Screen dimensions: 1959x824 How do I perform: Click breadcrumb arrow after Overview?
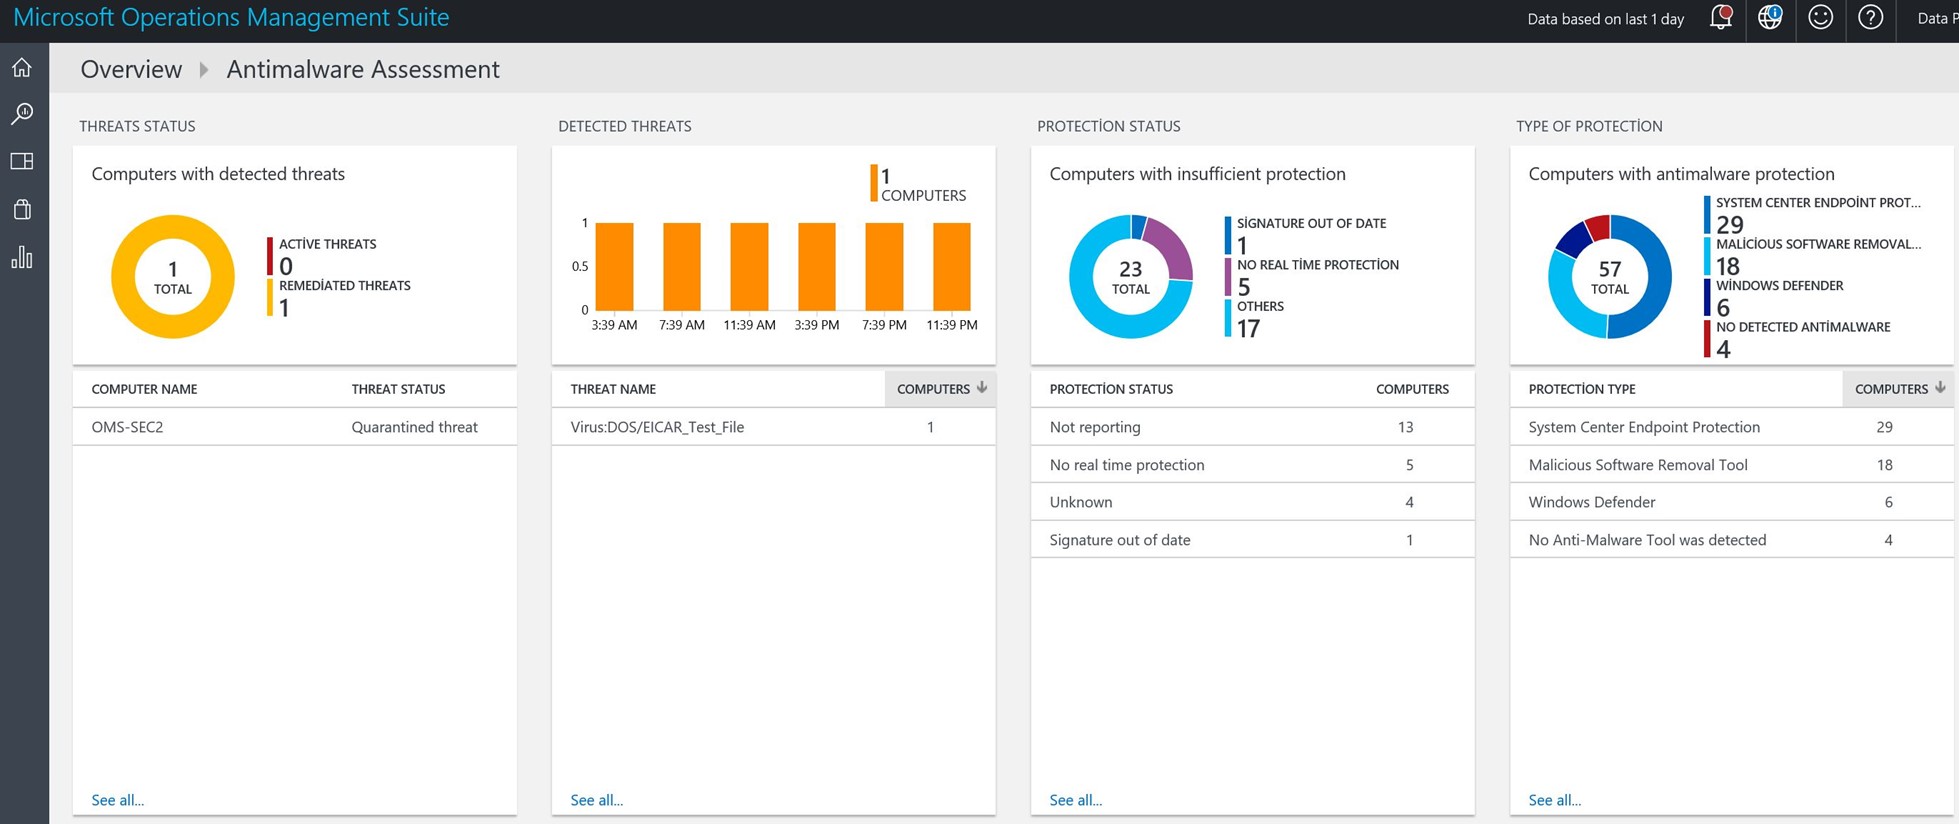204,70
